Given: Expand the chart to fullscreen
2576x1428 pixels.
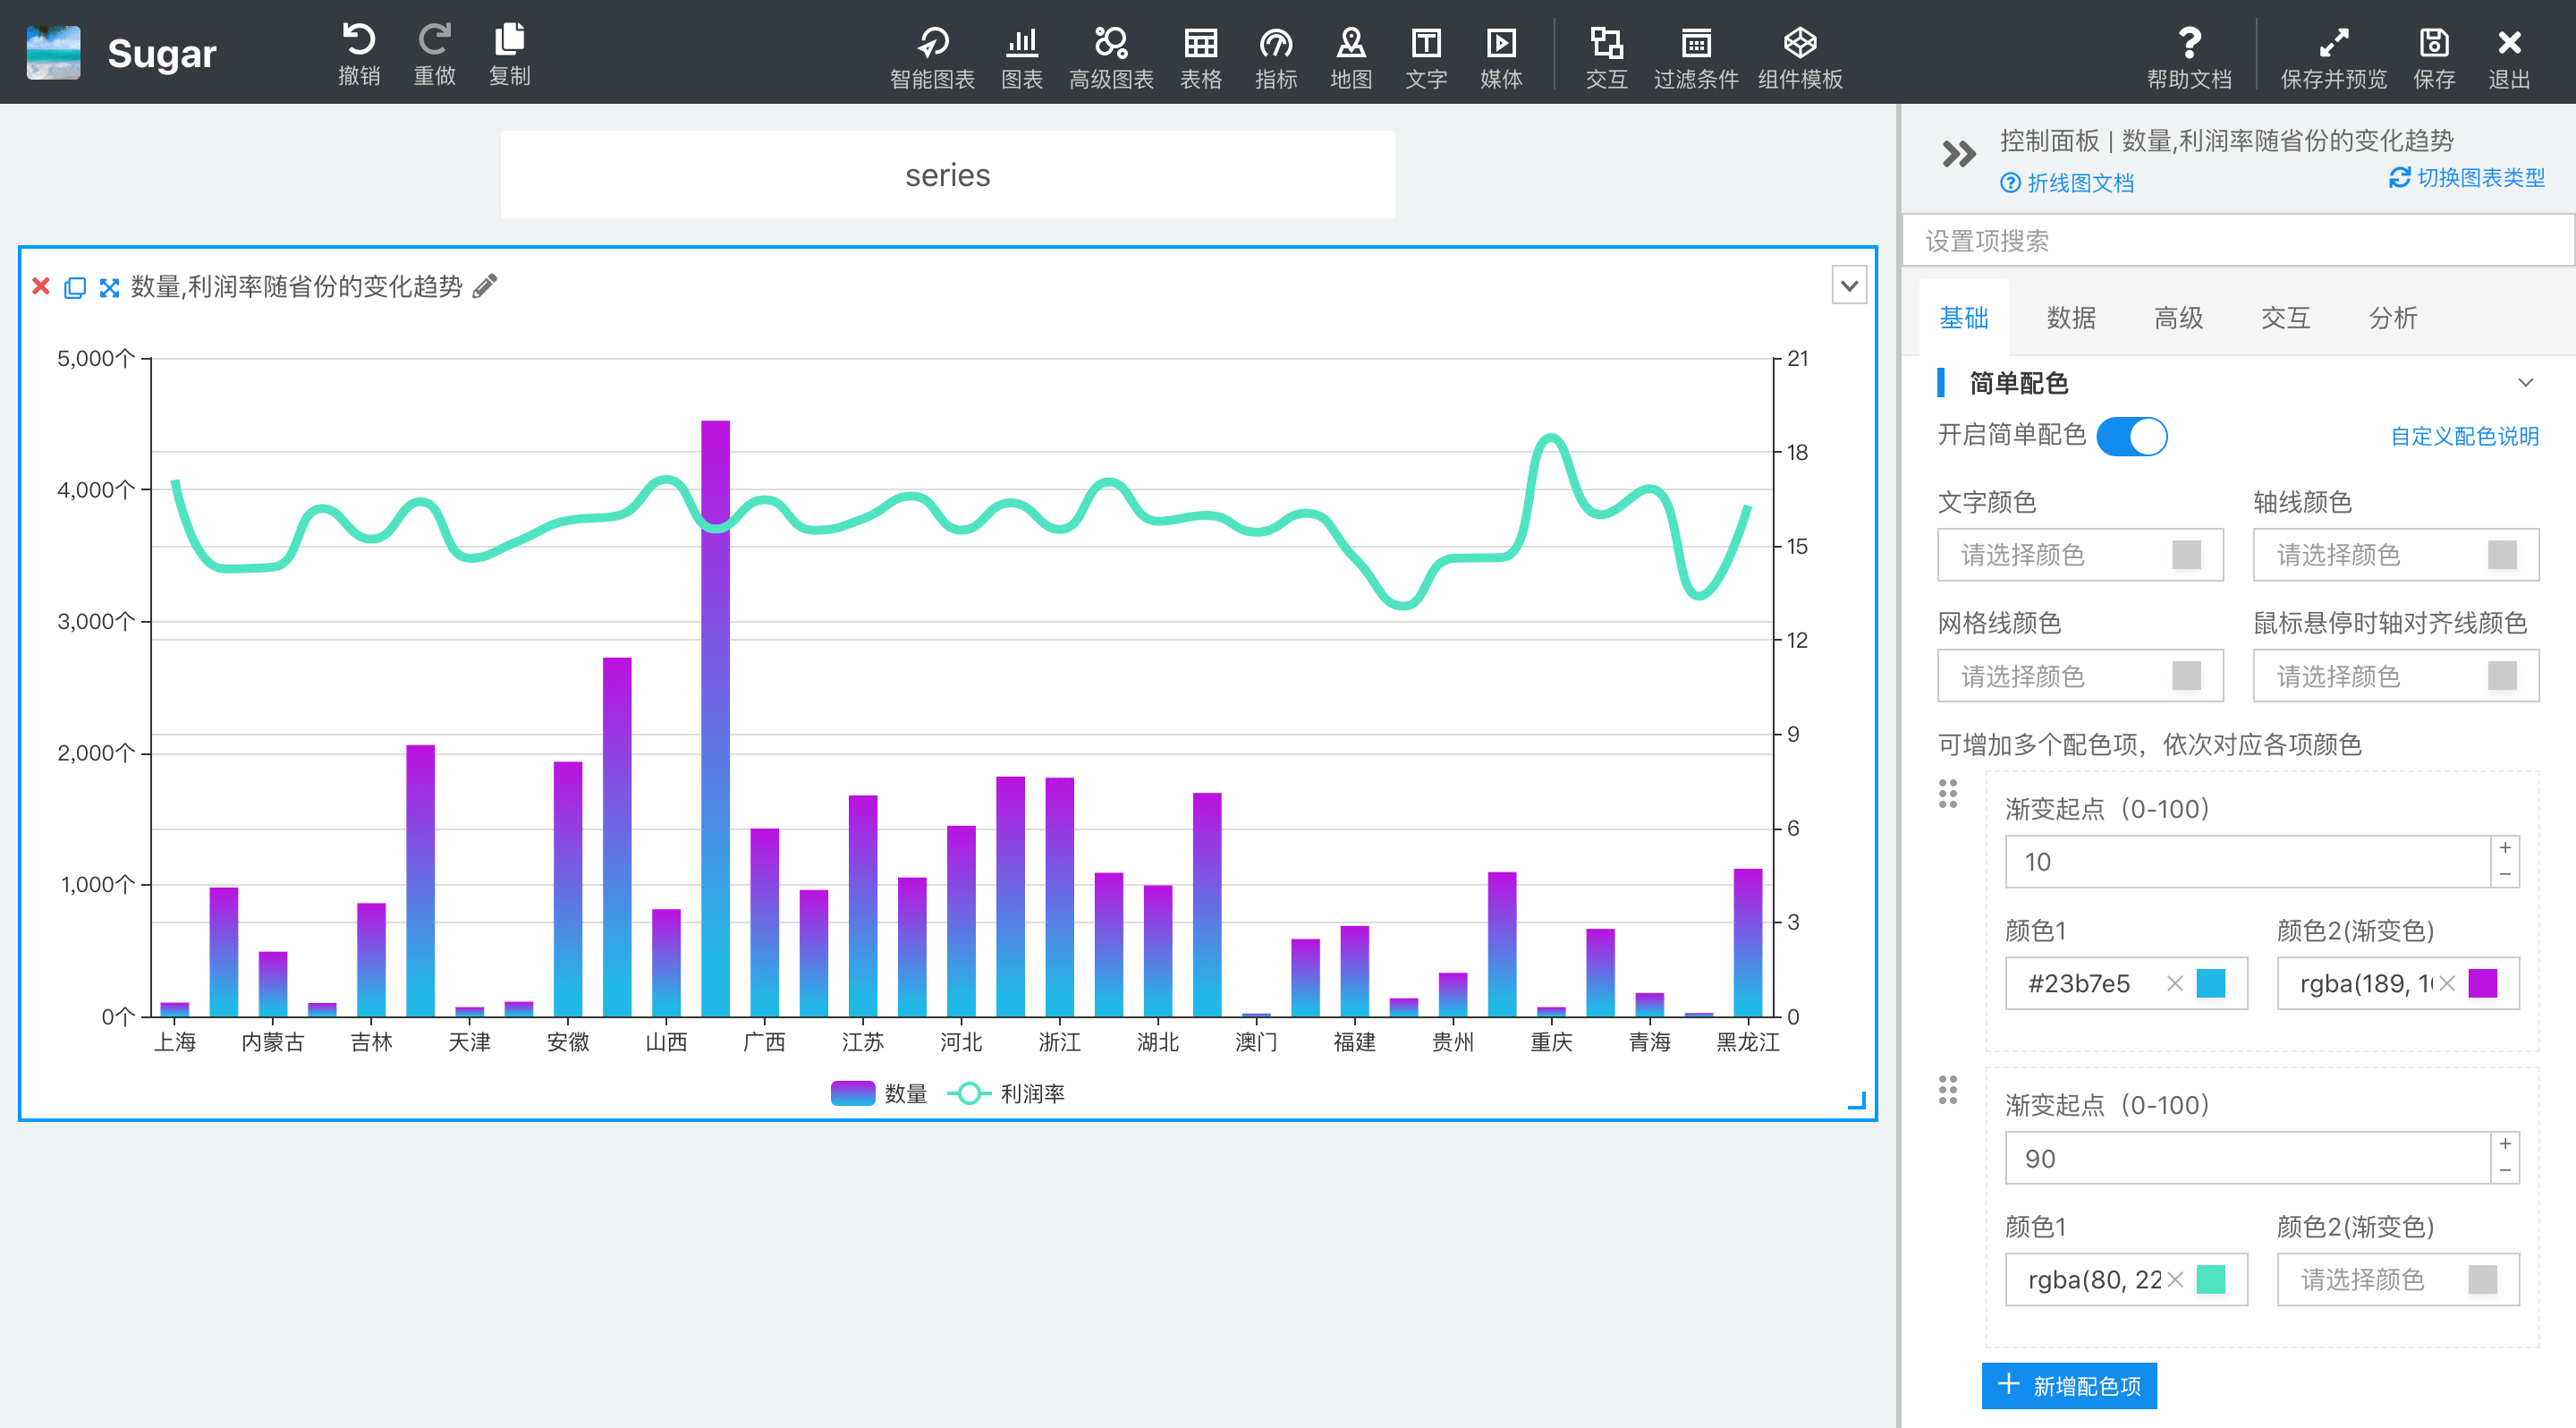Looking at the screenshot, I should coord(109,288).
